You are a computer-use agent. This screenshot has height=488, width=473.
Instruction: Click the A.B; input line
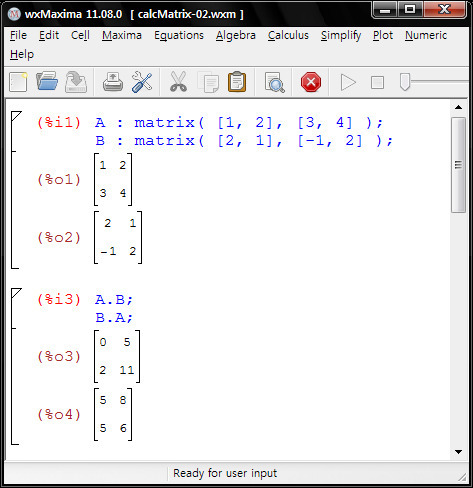(114, 300)
